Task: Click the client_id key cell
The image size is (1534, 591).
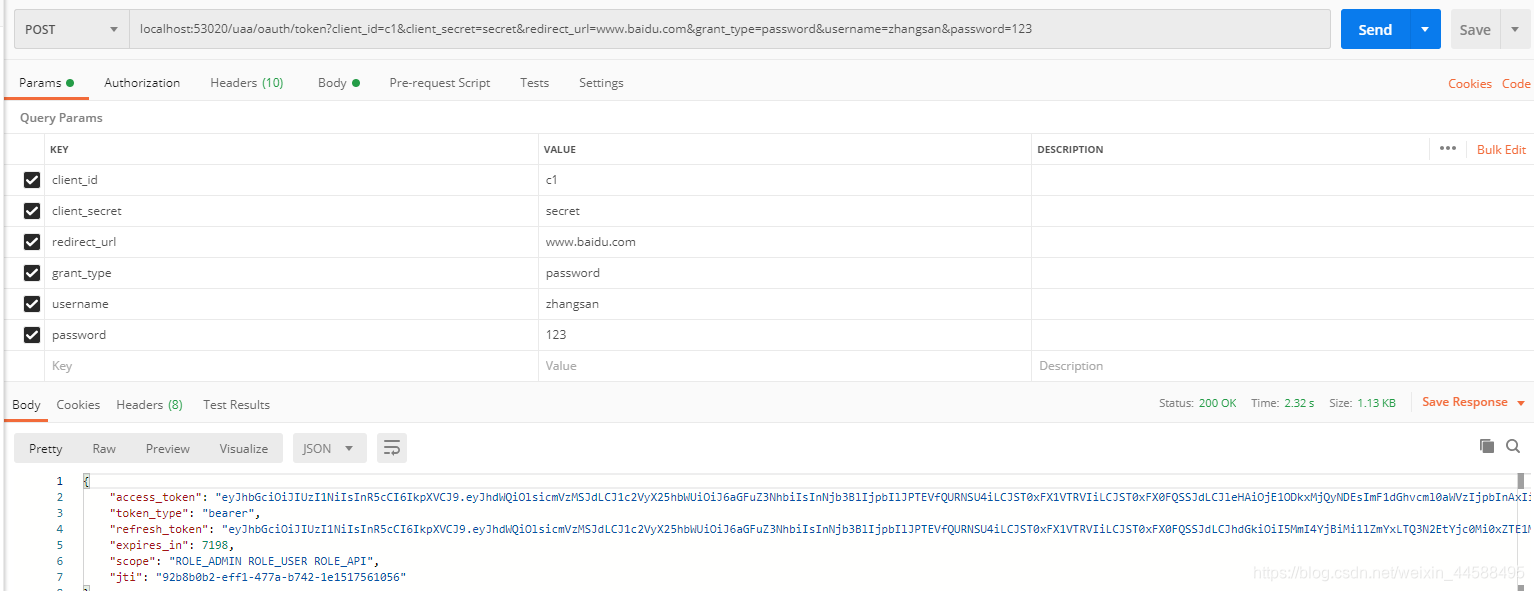Action: coord(291,180)
